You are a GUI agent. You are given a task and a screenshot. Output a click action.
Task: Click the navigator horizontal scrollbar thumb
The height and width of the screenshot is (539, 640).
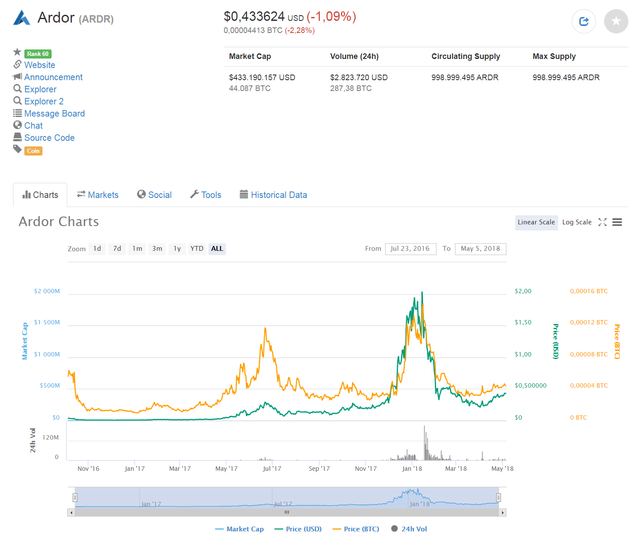click(287, 512)
